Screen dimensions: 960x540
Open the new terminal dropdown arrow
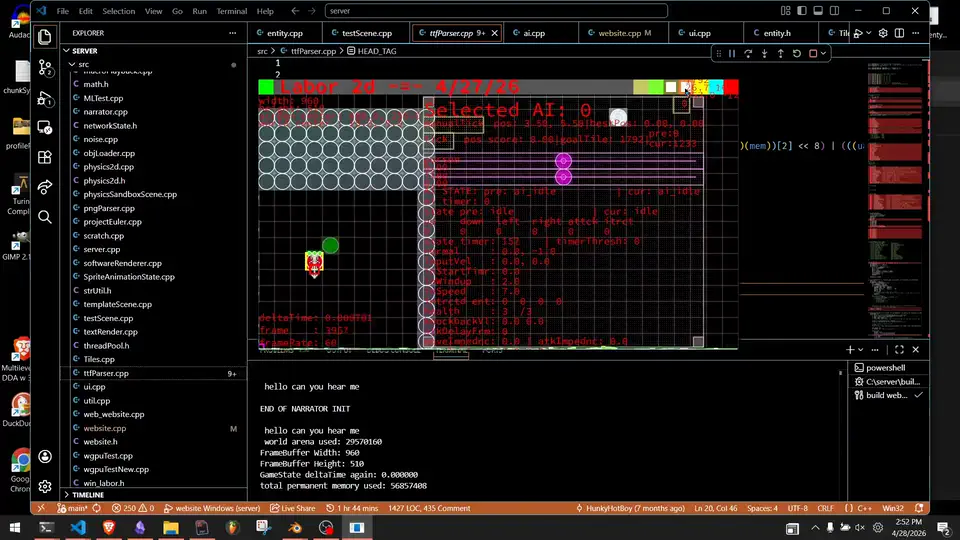tap(861, 350)
